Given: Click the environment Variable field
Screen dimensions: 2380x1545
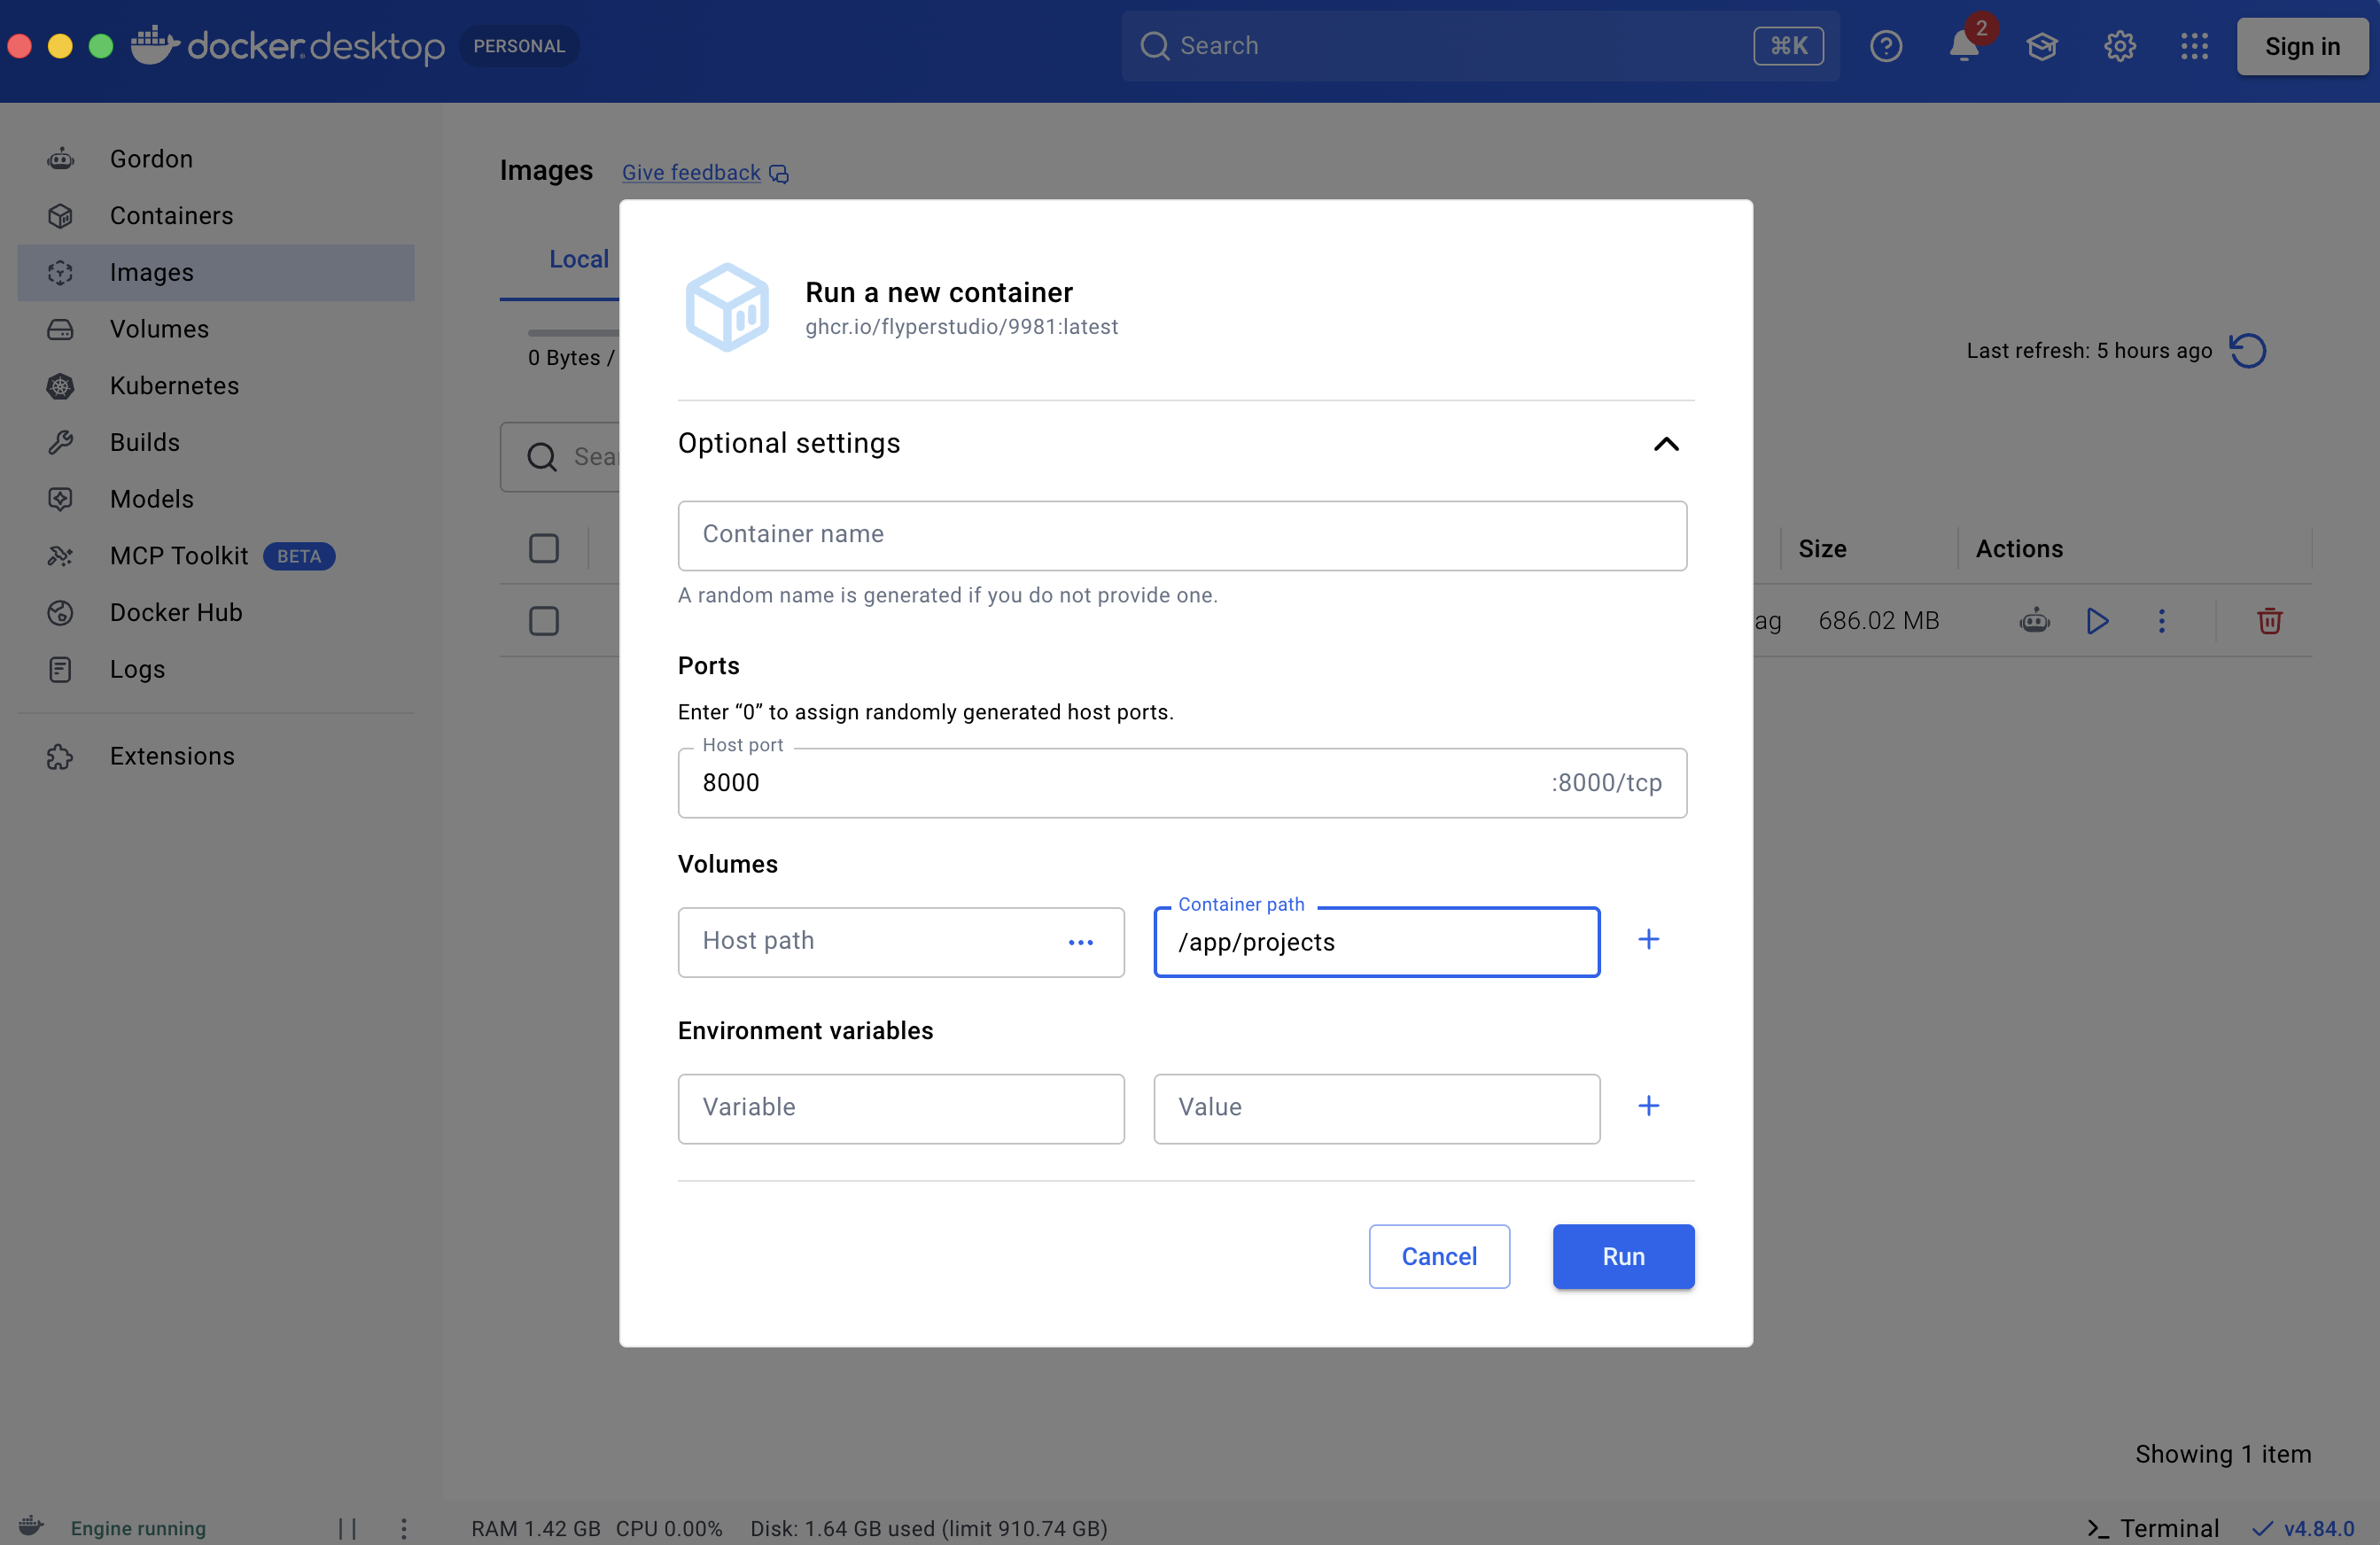Looking at the screenshot, I should [x=901, y=1109].
